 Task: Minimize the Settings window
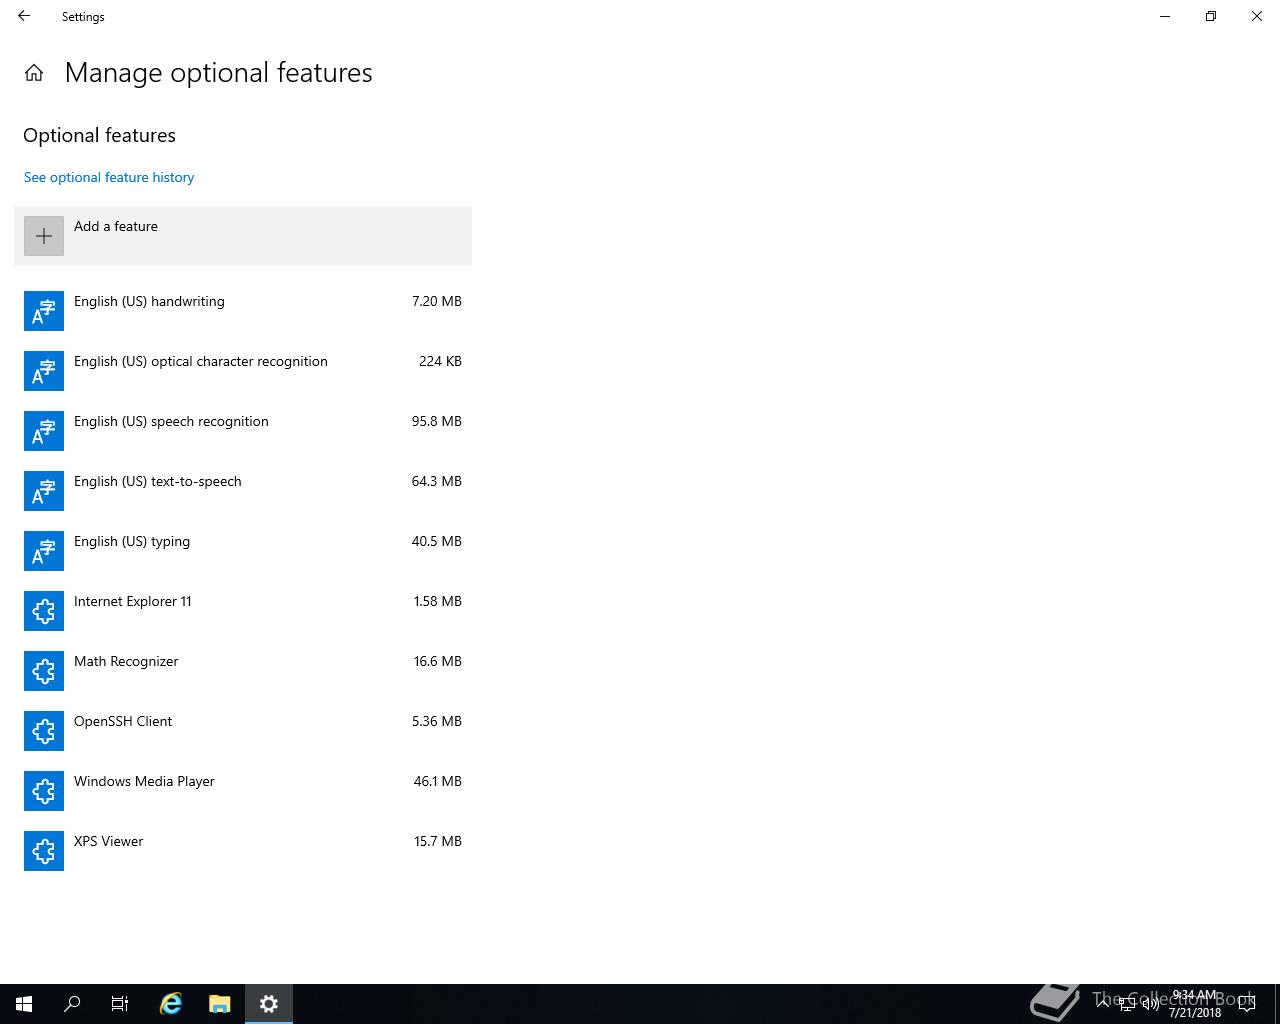(1165, 16)
